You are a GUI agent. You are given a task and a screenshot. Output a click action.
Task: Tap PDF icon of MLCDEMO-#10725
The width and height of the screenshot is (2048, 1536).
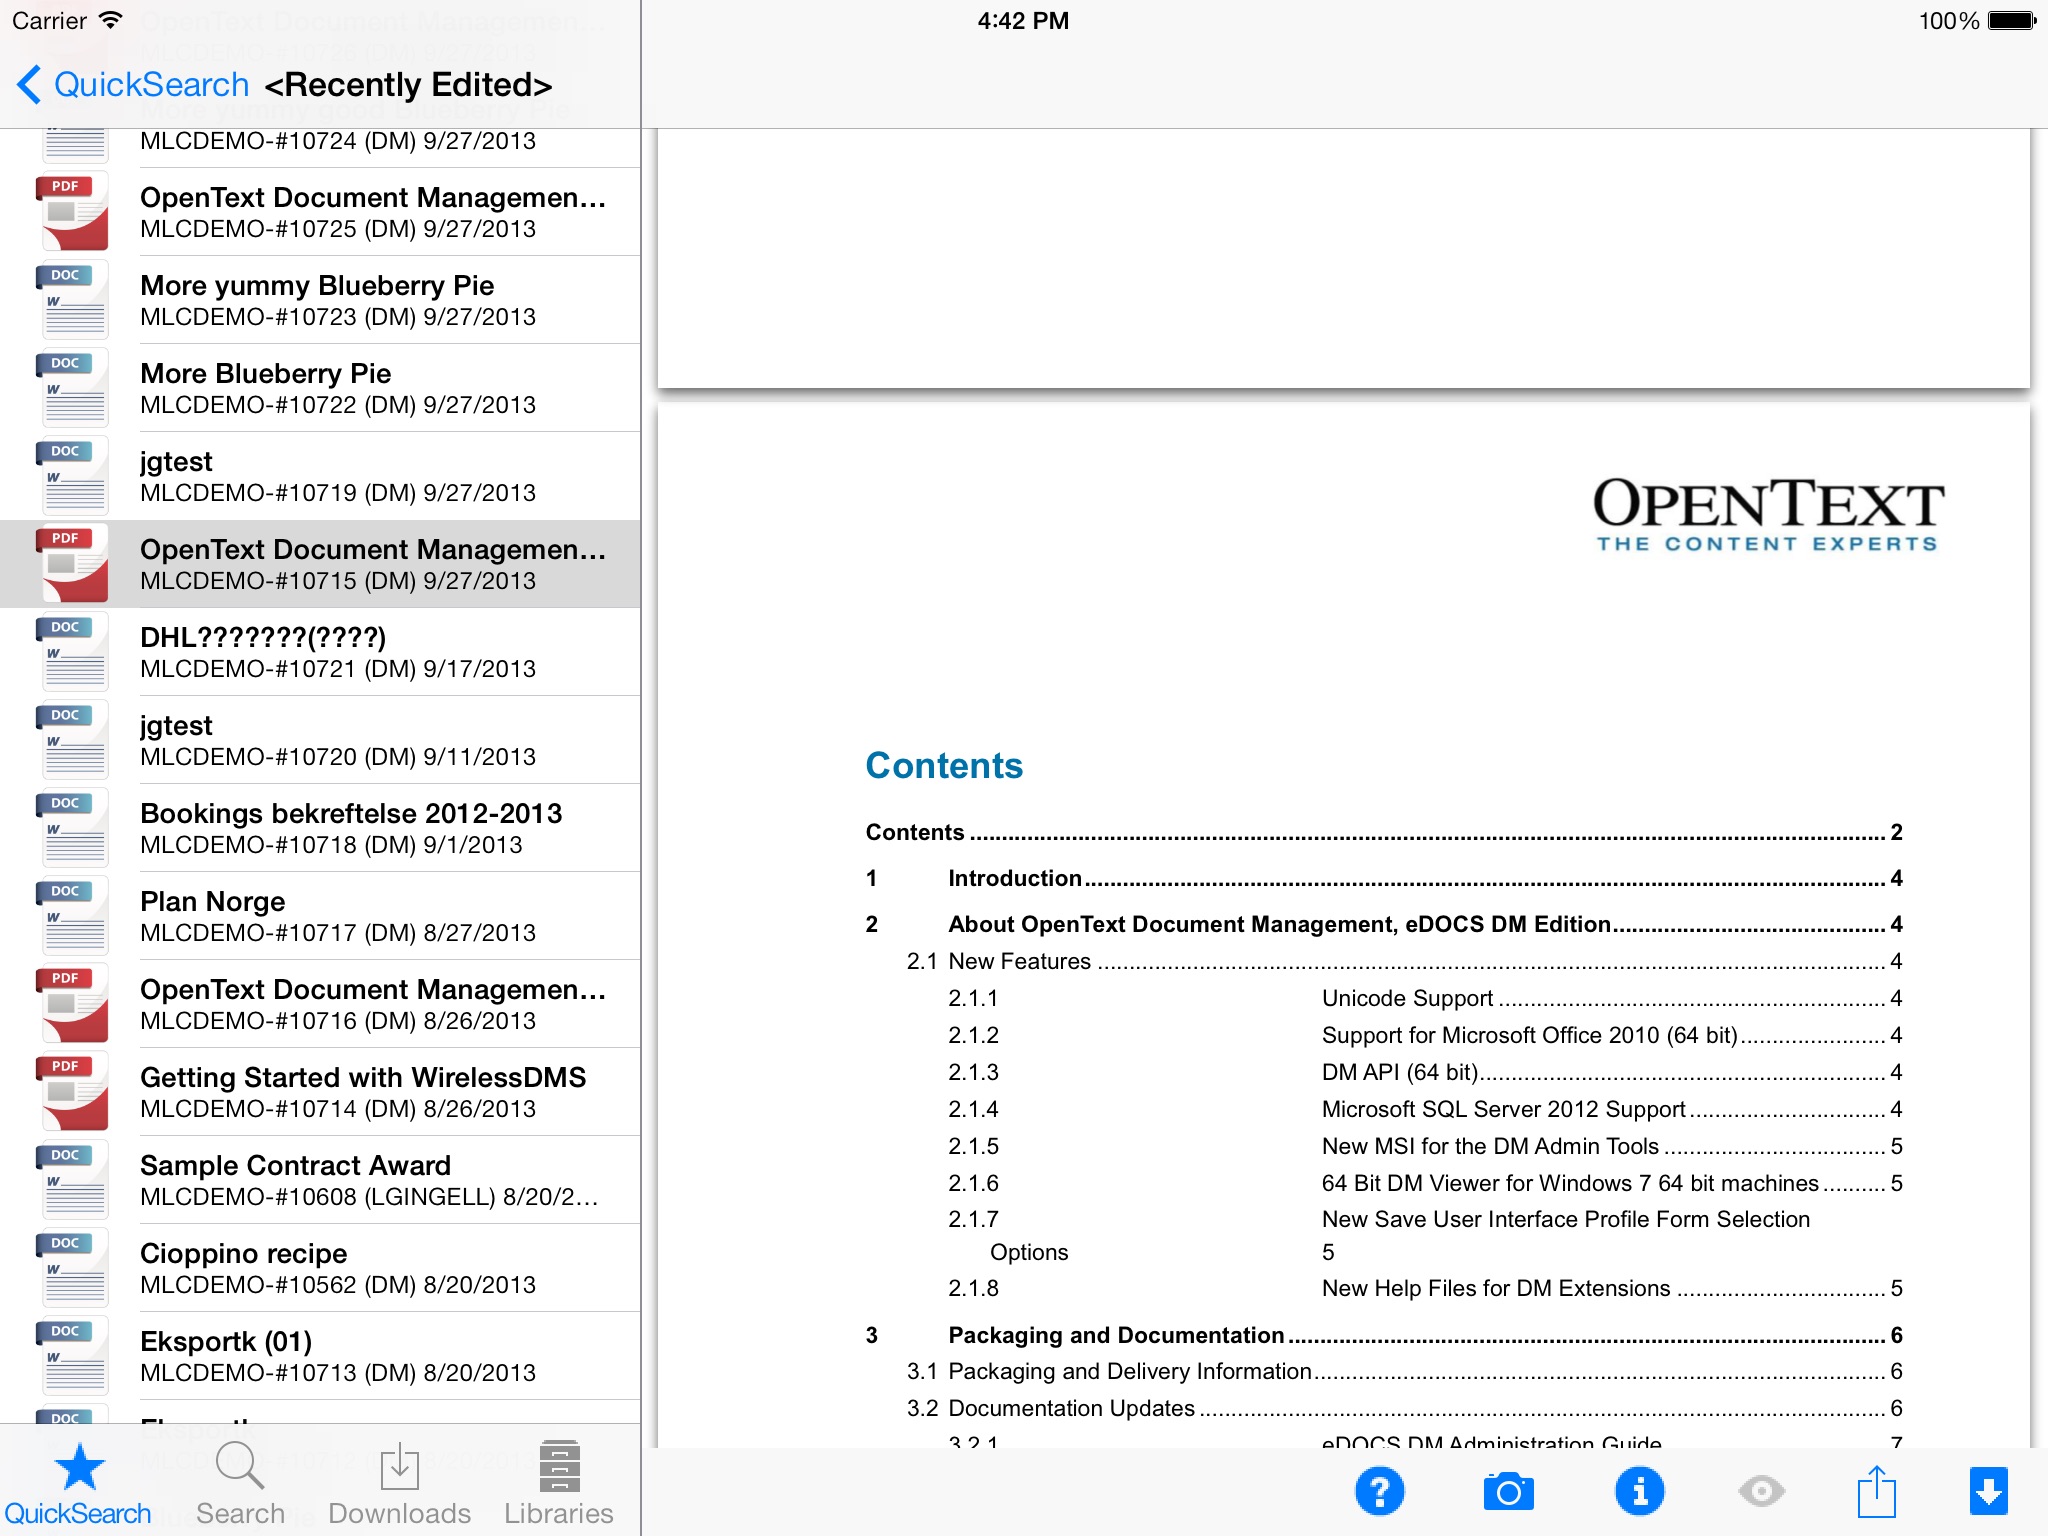[x=72, y=212]
